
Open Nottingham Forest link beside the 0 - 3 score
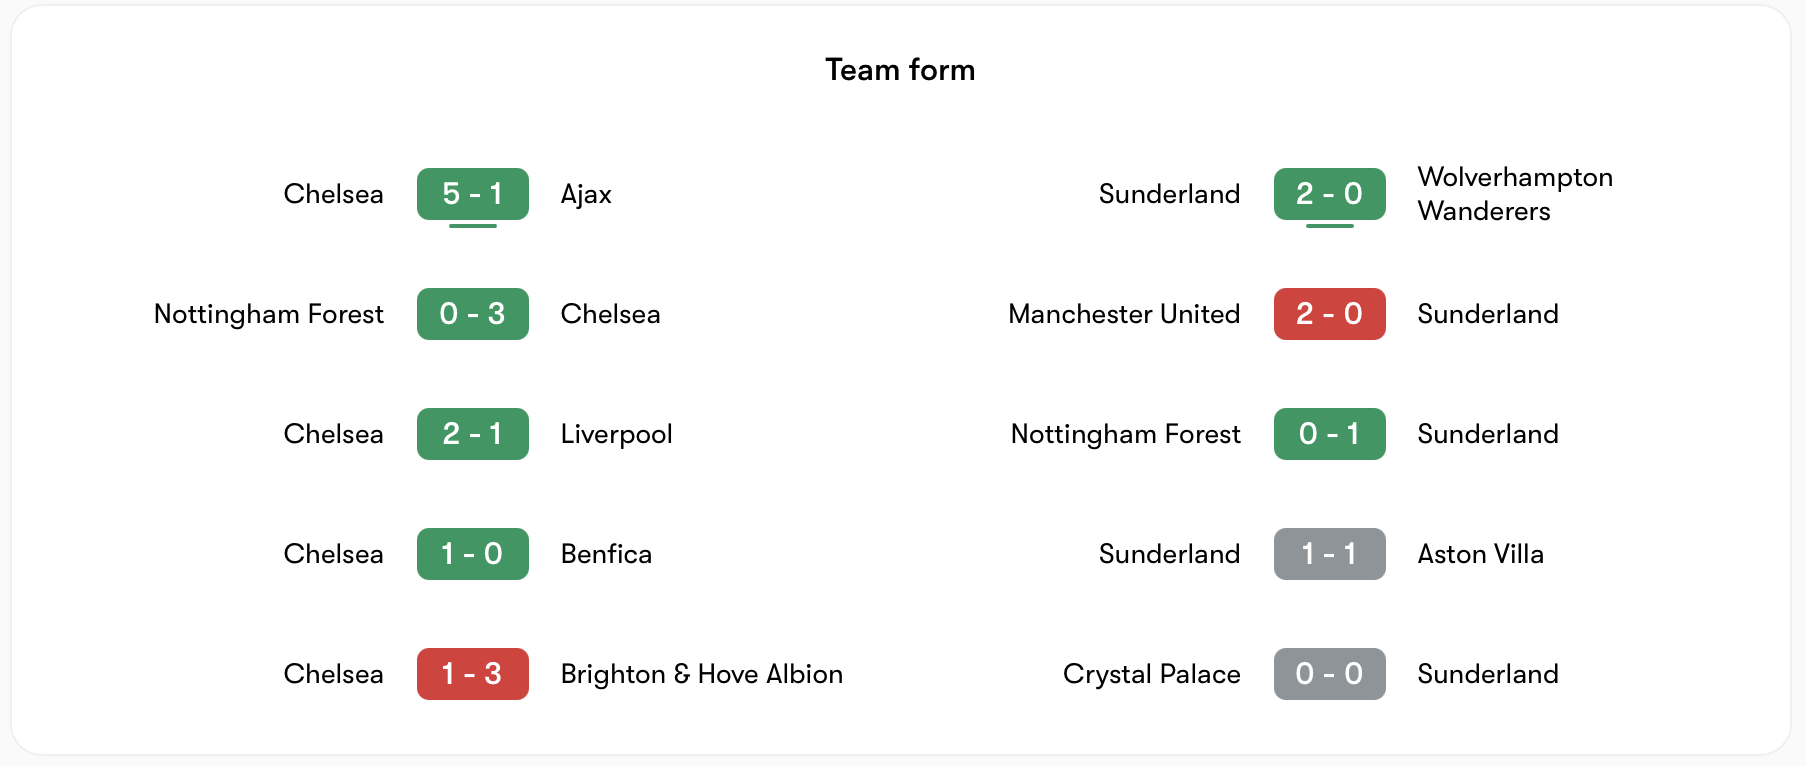point(269,314)
